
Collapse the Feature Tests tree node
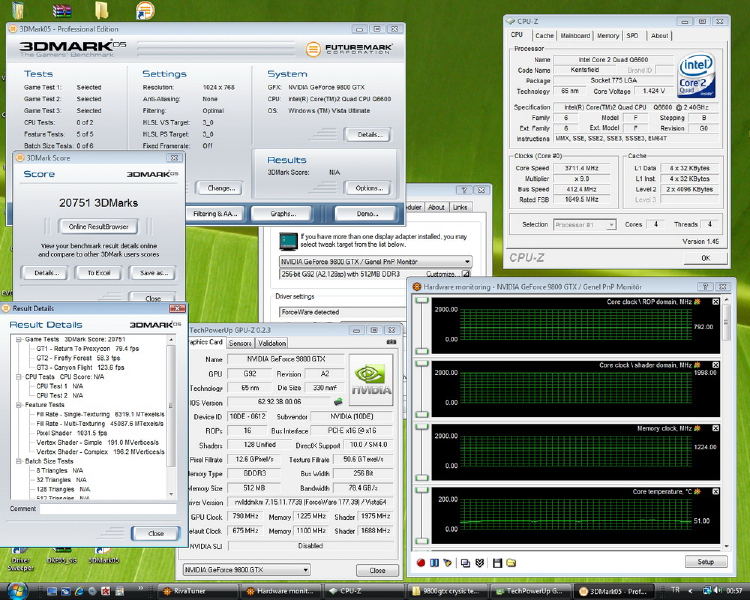[x=19, y=405]
